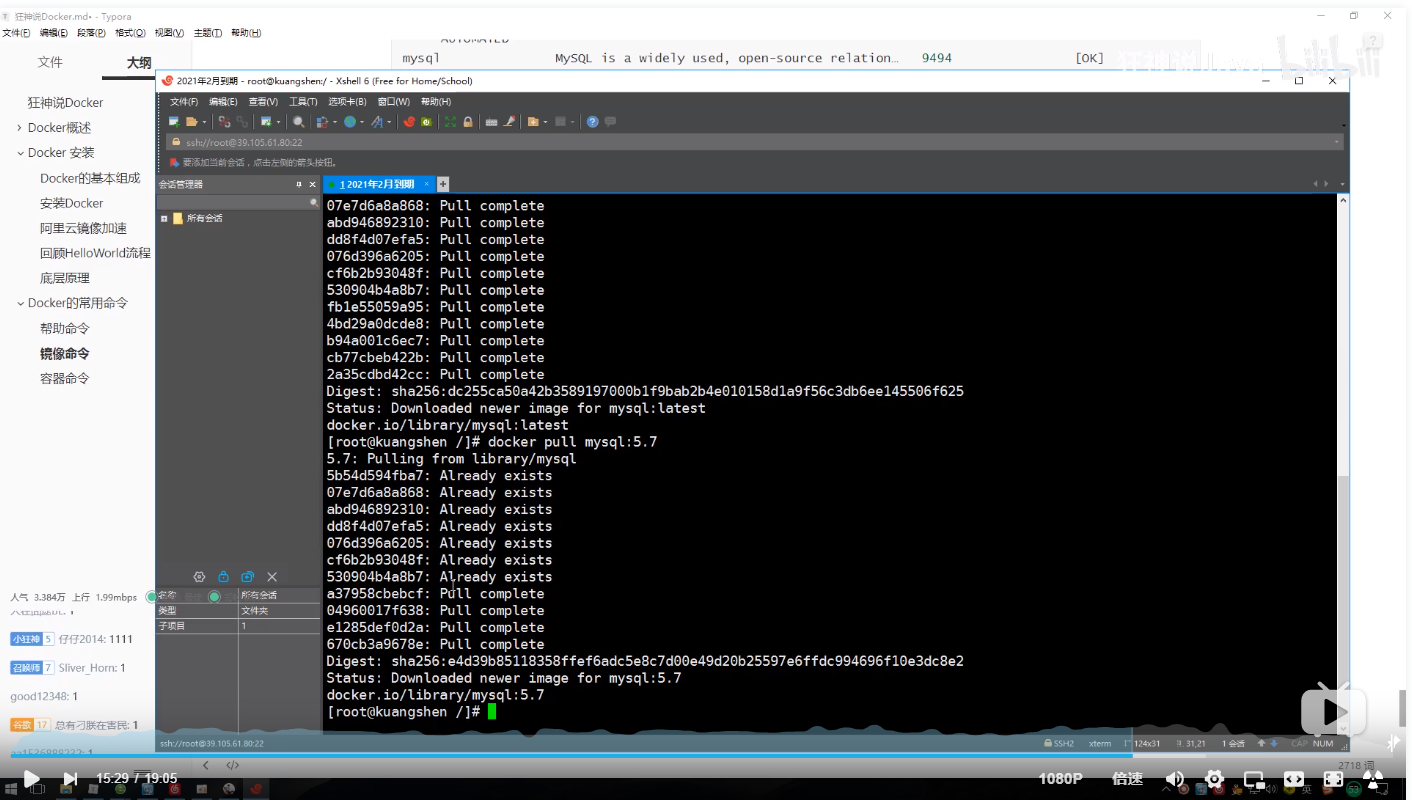Open the dropdown arrow beside the globe icon
This screenshot has height=800, width=1412.
[362, 122]
